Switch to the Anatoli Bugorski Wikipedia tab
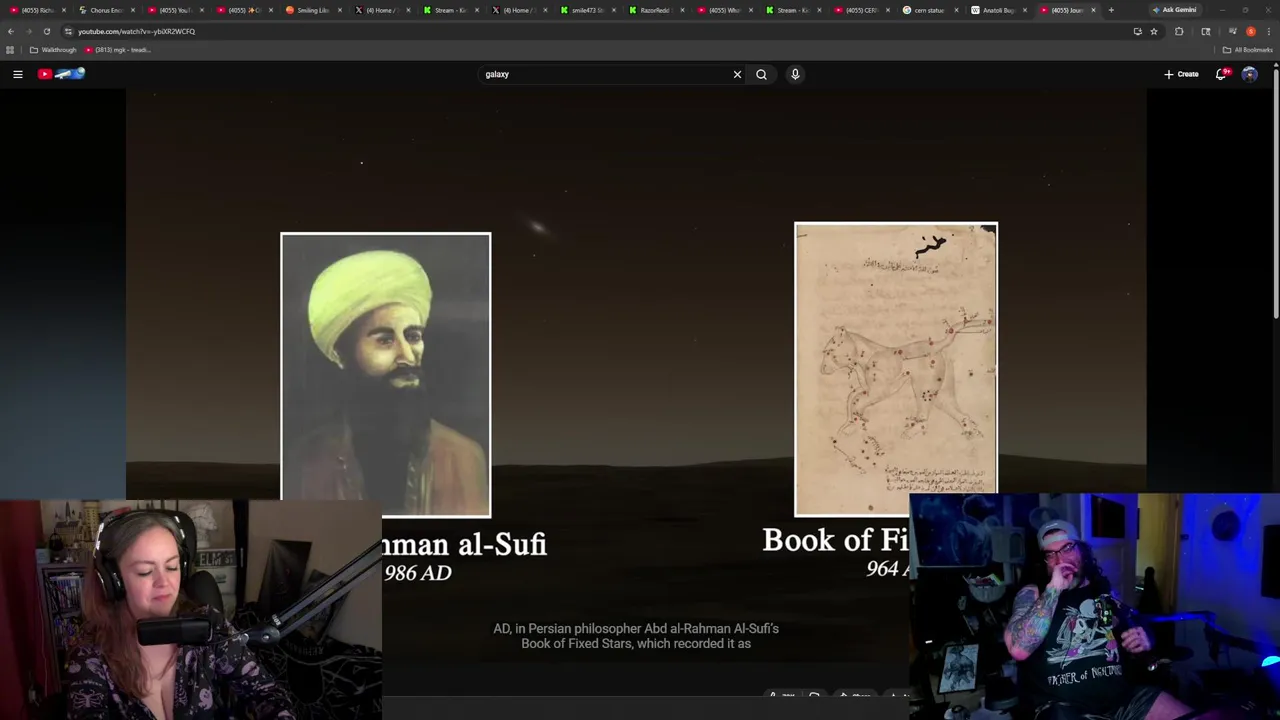1280x720 pixels. click(x=998, y=10)
